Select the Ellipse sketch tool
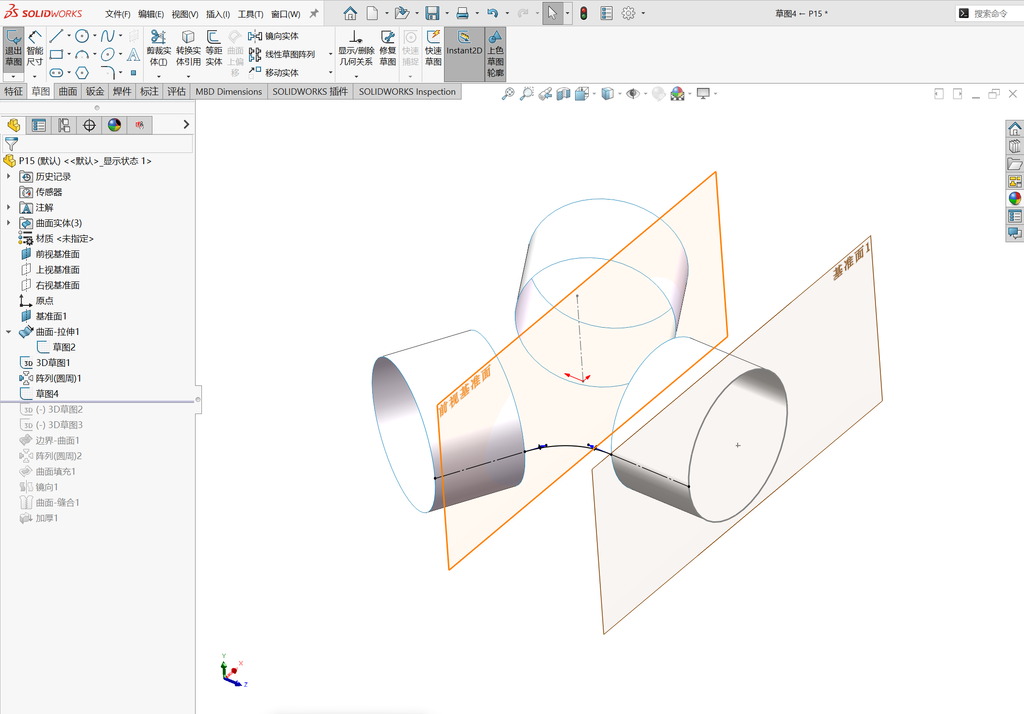The height and width of the screenshot is (714, 1024). coord(108,54)
